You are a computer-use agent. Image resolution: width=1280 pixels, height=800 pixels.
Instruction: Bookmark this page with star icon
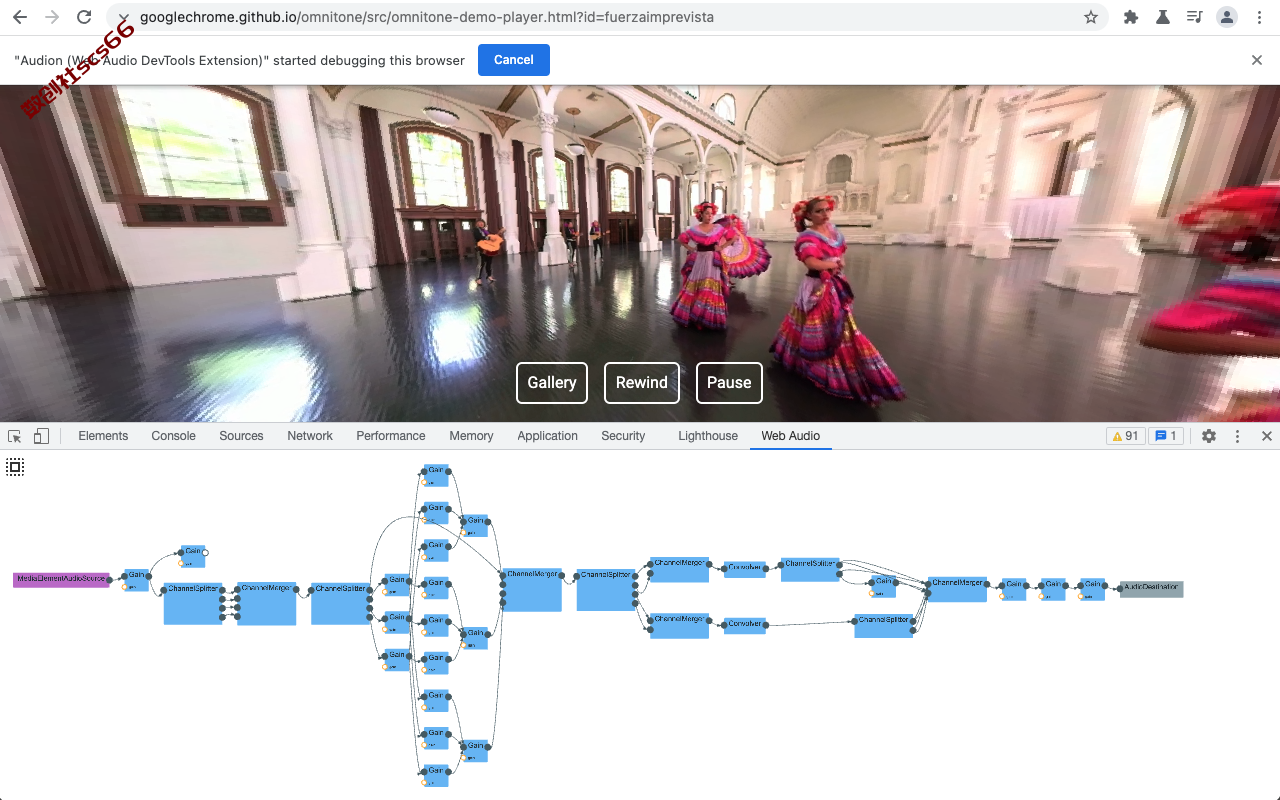point(1091,17)
